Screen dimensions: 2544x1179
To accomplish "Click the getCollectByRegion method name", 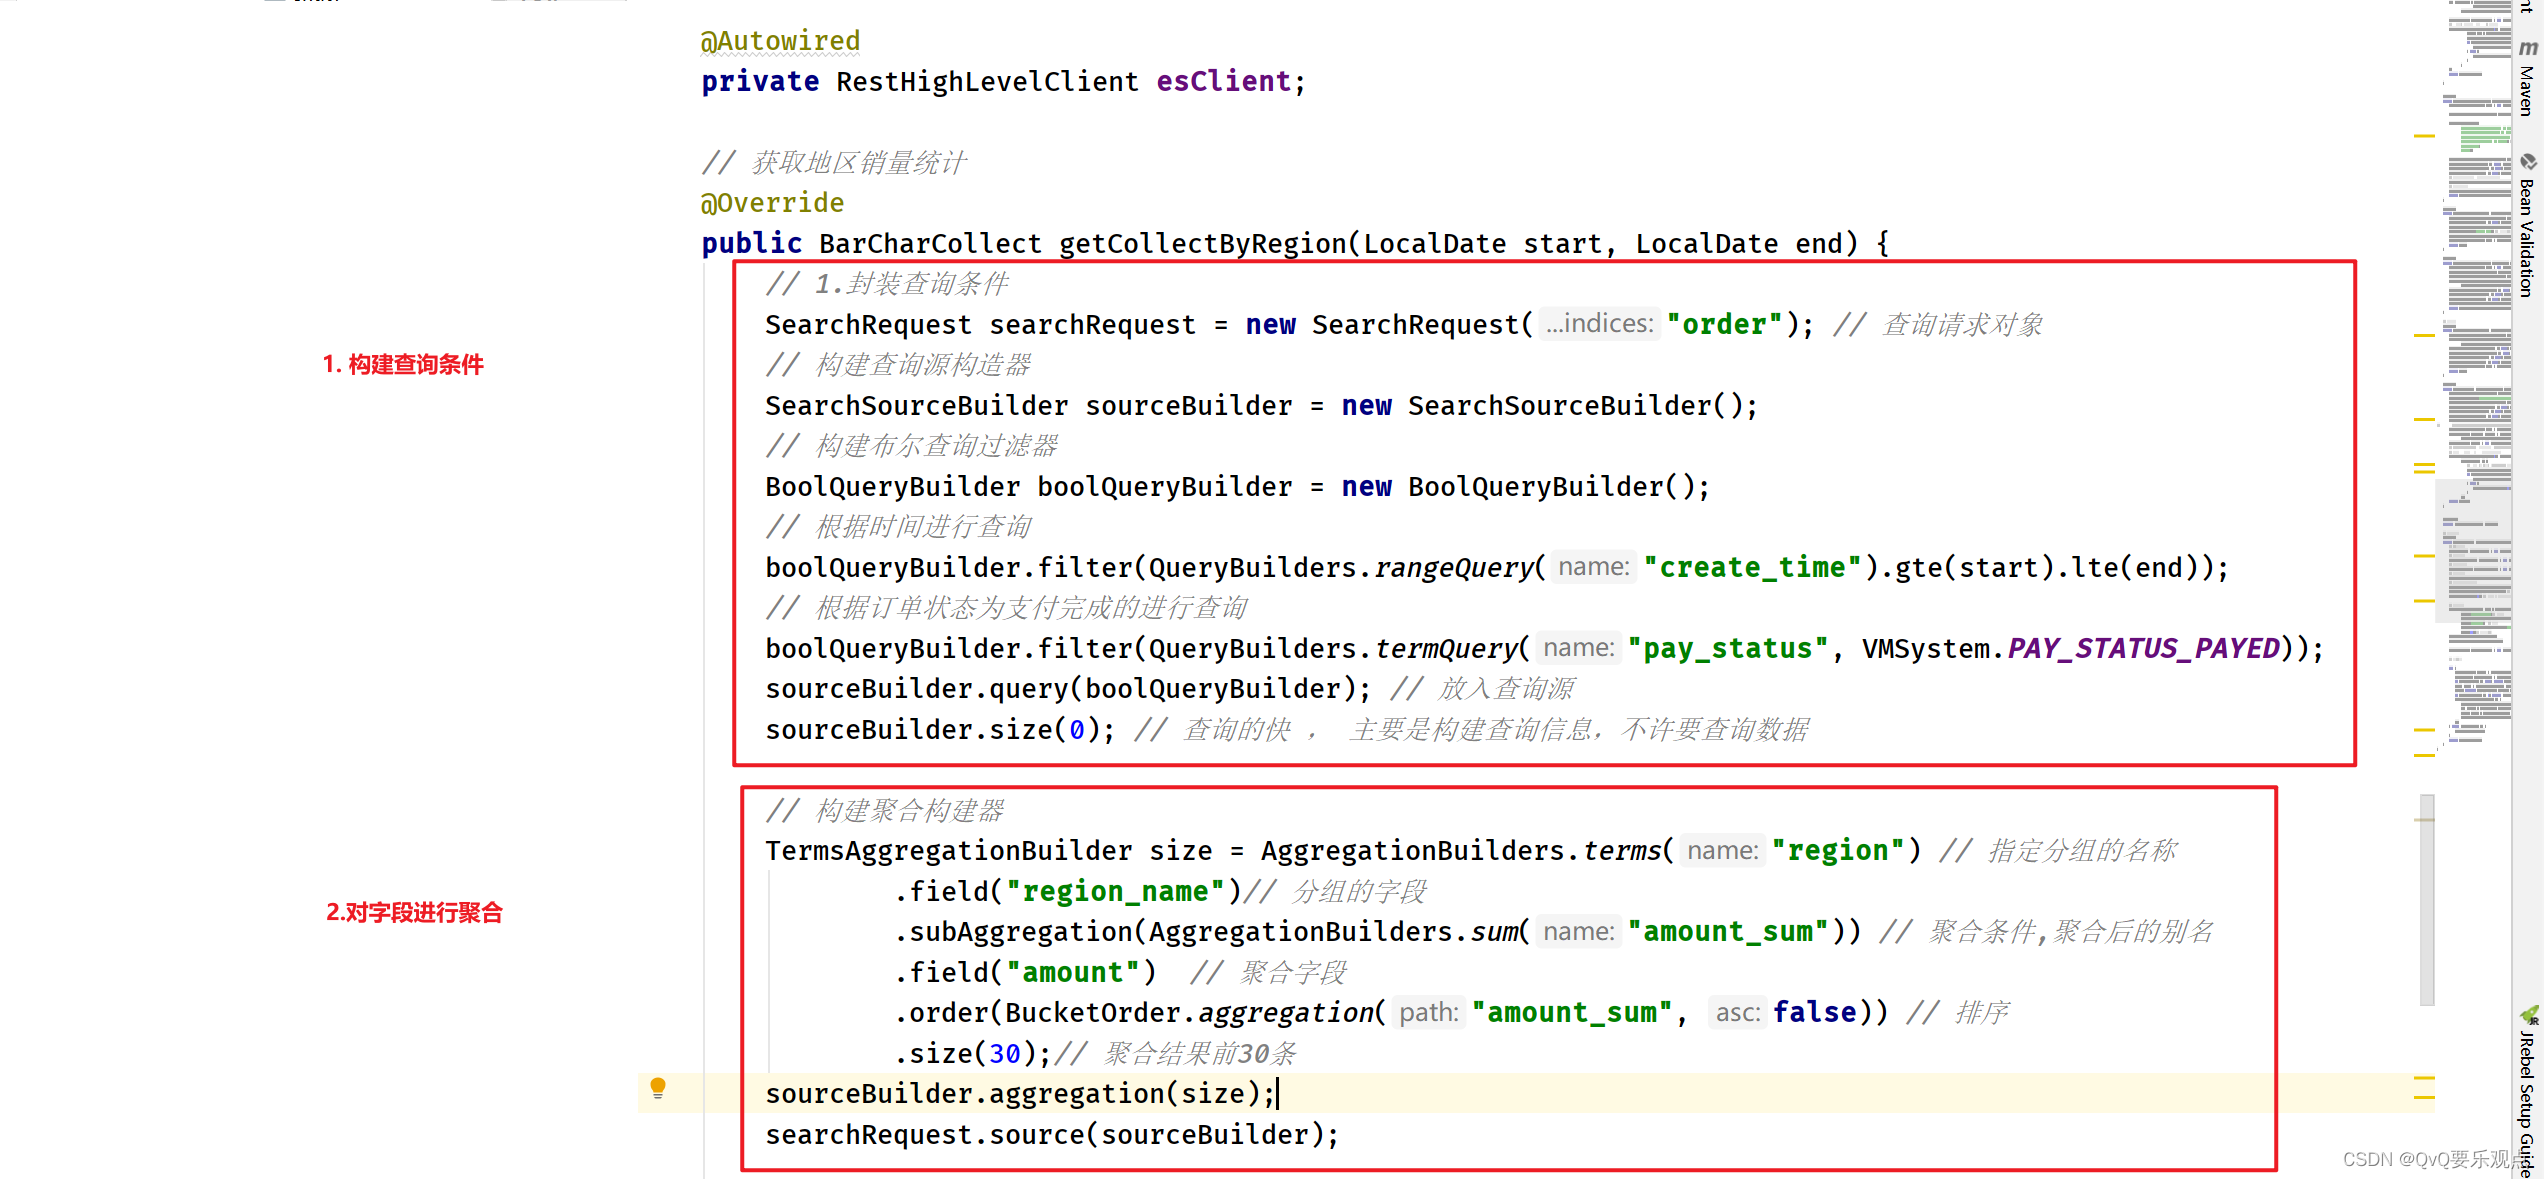I will (1203, 243).
